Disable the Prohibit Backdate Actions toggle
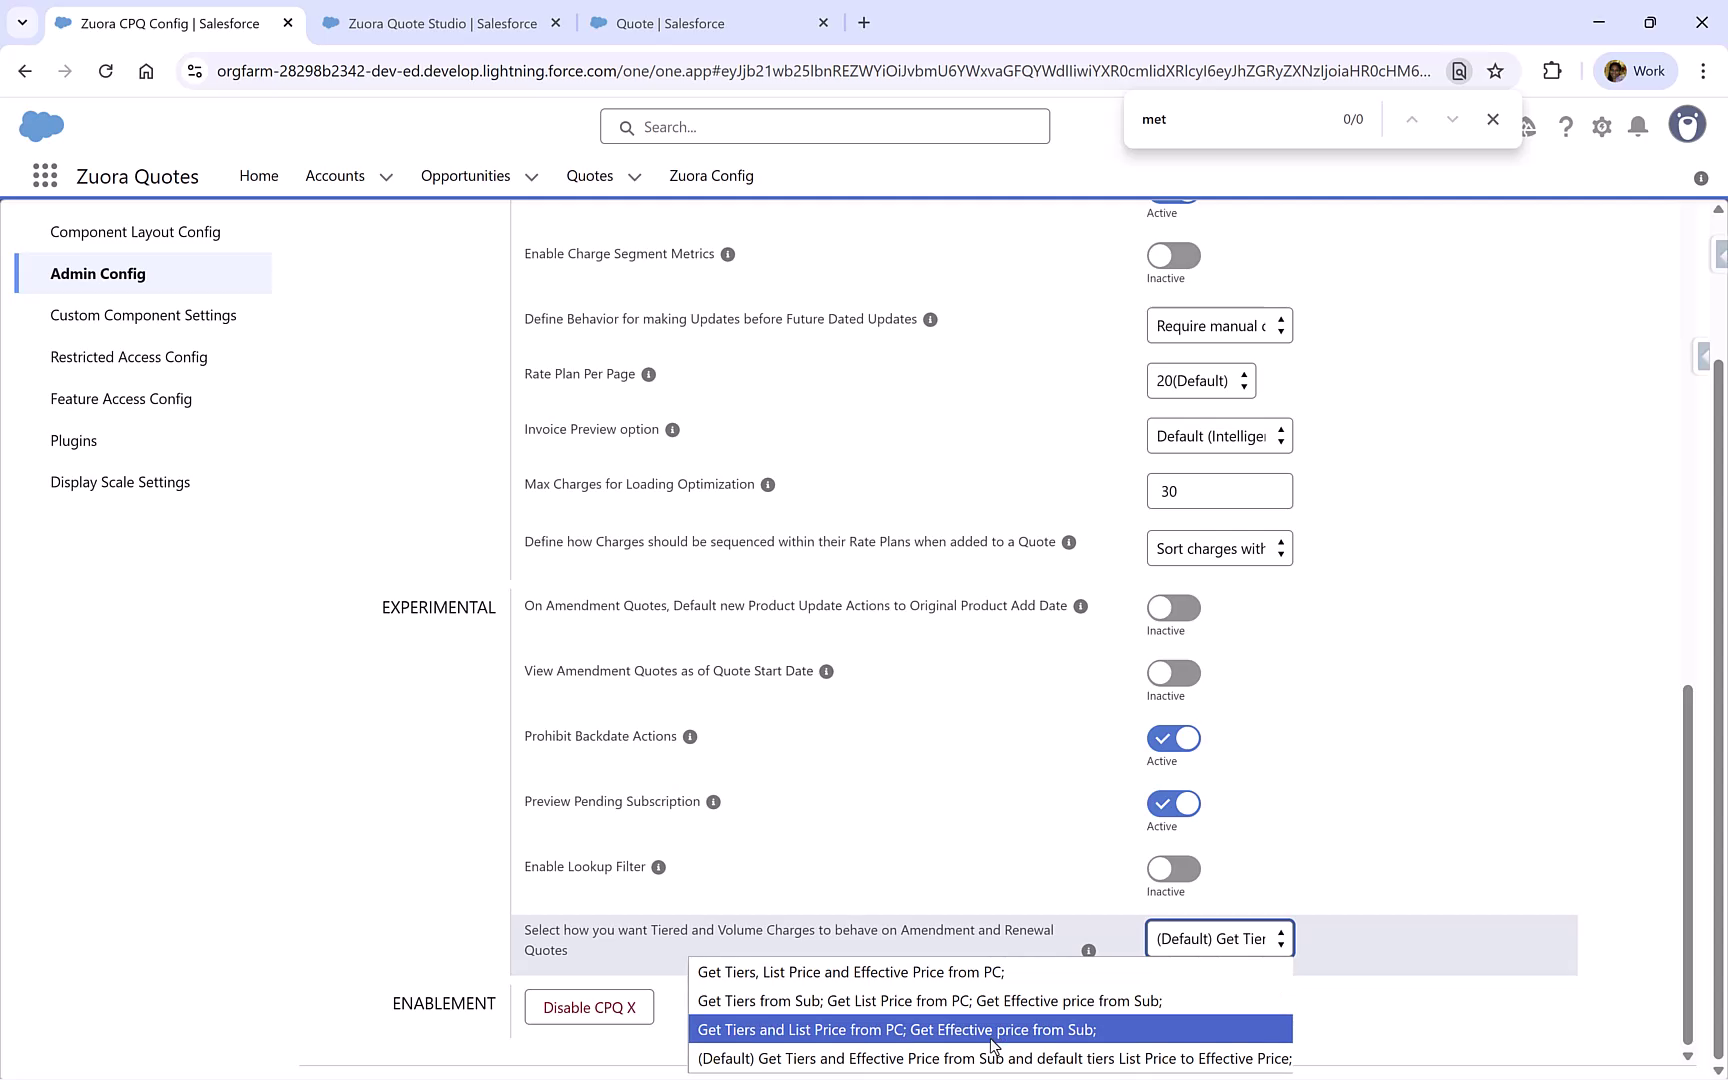Screen dimensions: 1728x1080 [x=1173, y=738]
